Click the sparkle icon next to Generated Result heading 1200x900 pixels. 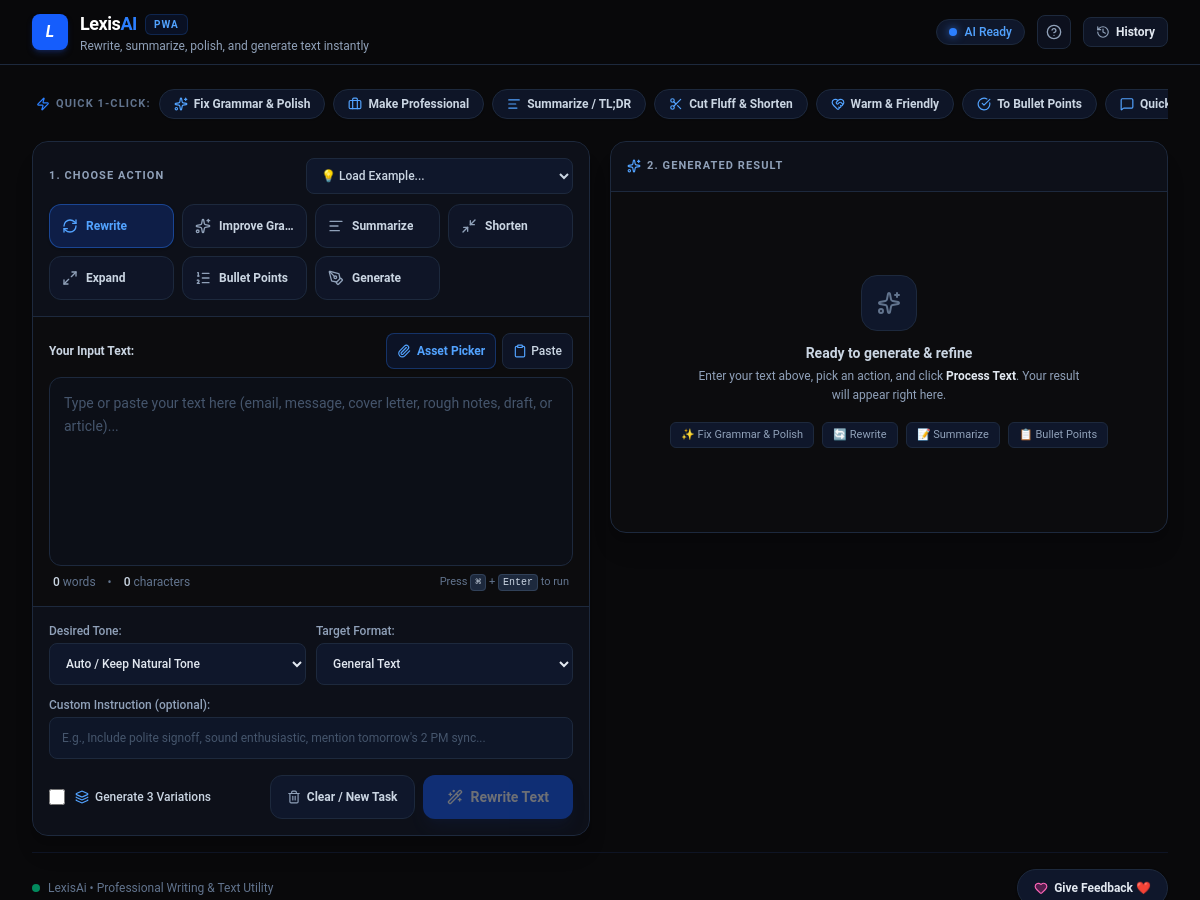tap(634, 166)
